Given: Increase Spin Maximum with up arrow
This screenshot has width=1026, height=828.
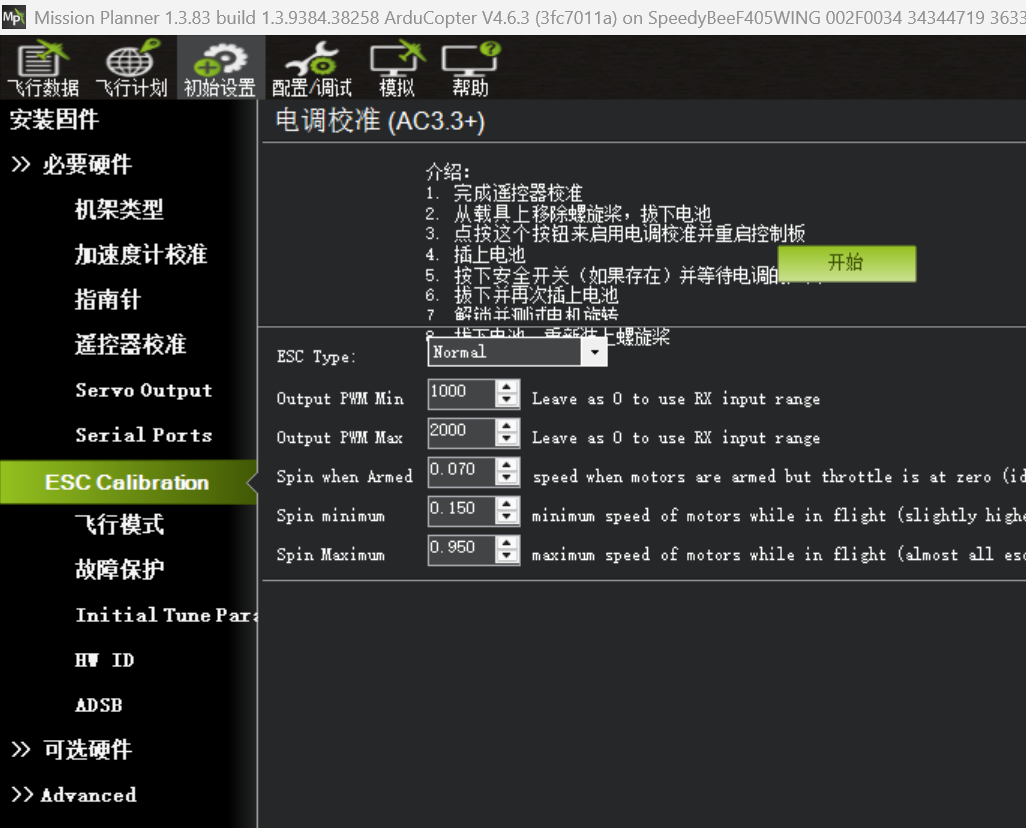Looking at the screenshot, I should pos(506,543).
